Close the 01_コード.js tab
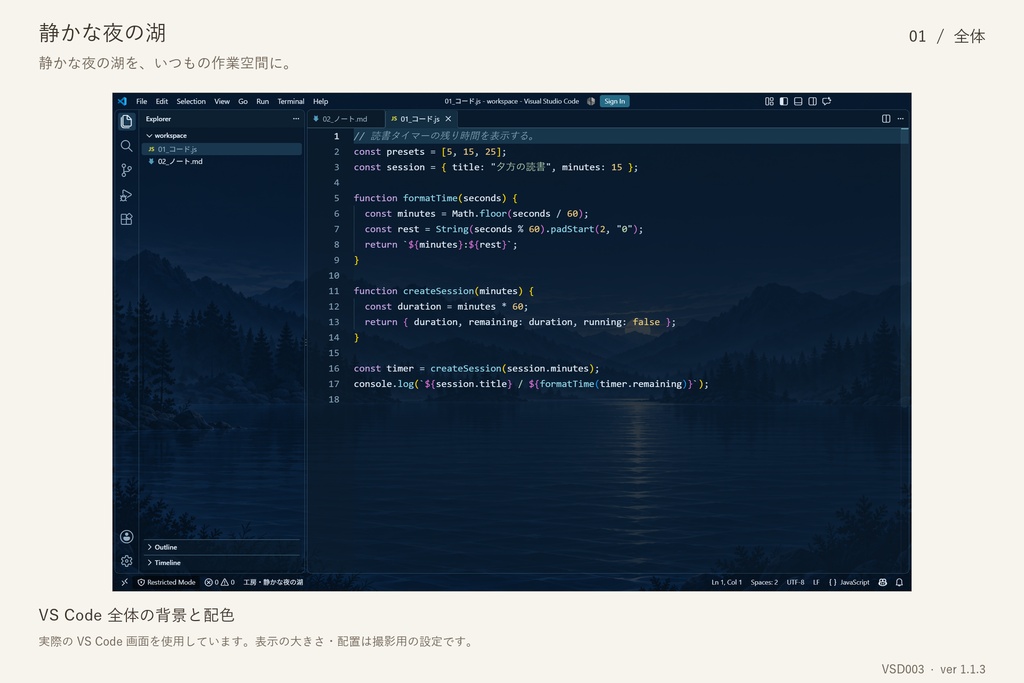 click(x=448, y=119)
